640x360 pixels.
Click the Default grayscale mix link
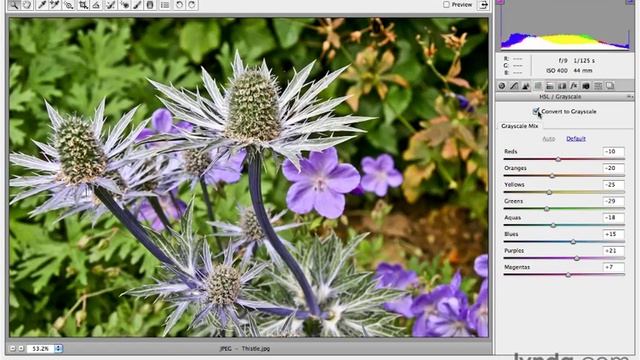(576, 139)
